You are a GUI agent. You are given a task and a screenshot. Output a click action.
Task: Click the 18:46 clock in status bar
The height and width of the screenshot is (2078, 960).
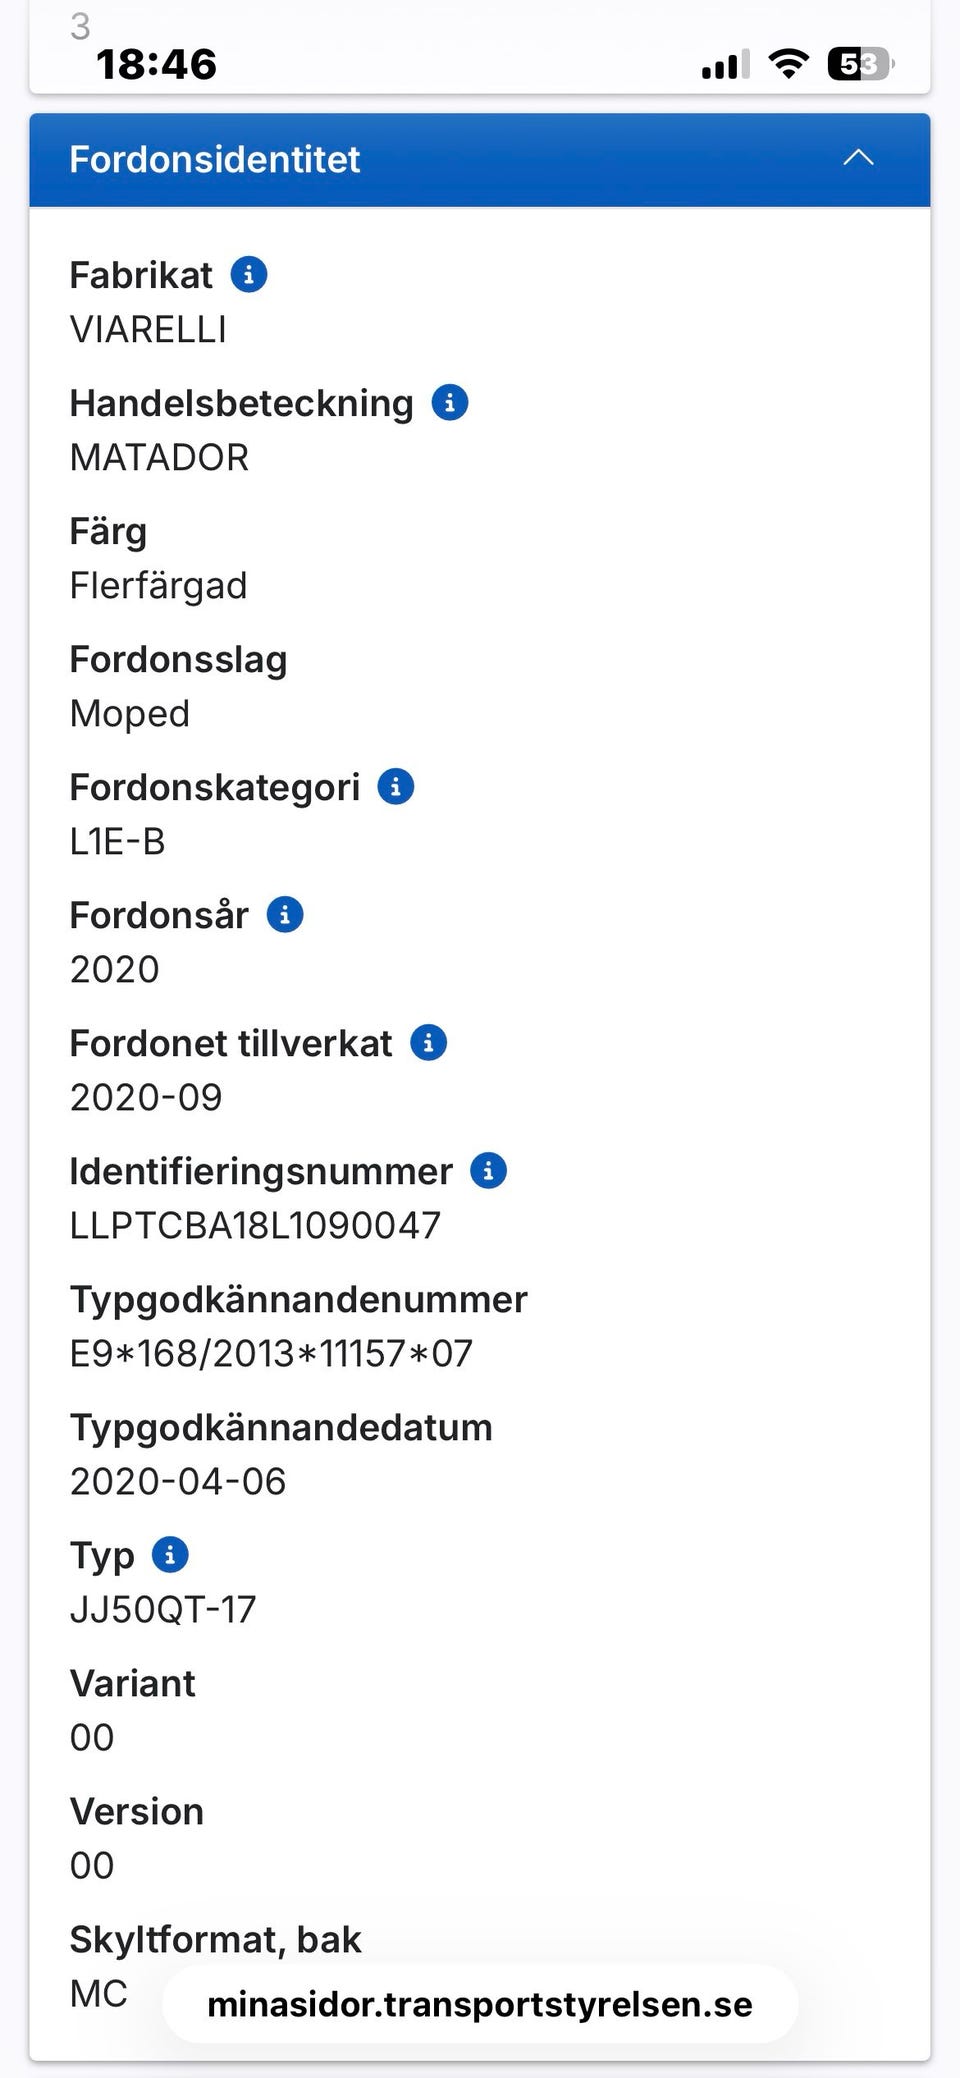(157, 65)
